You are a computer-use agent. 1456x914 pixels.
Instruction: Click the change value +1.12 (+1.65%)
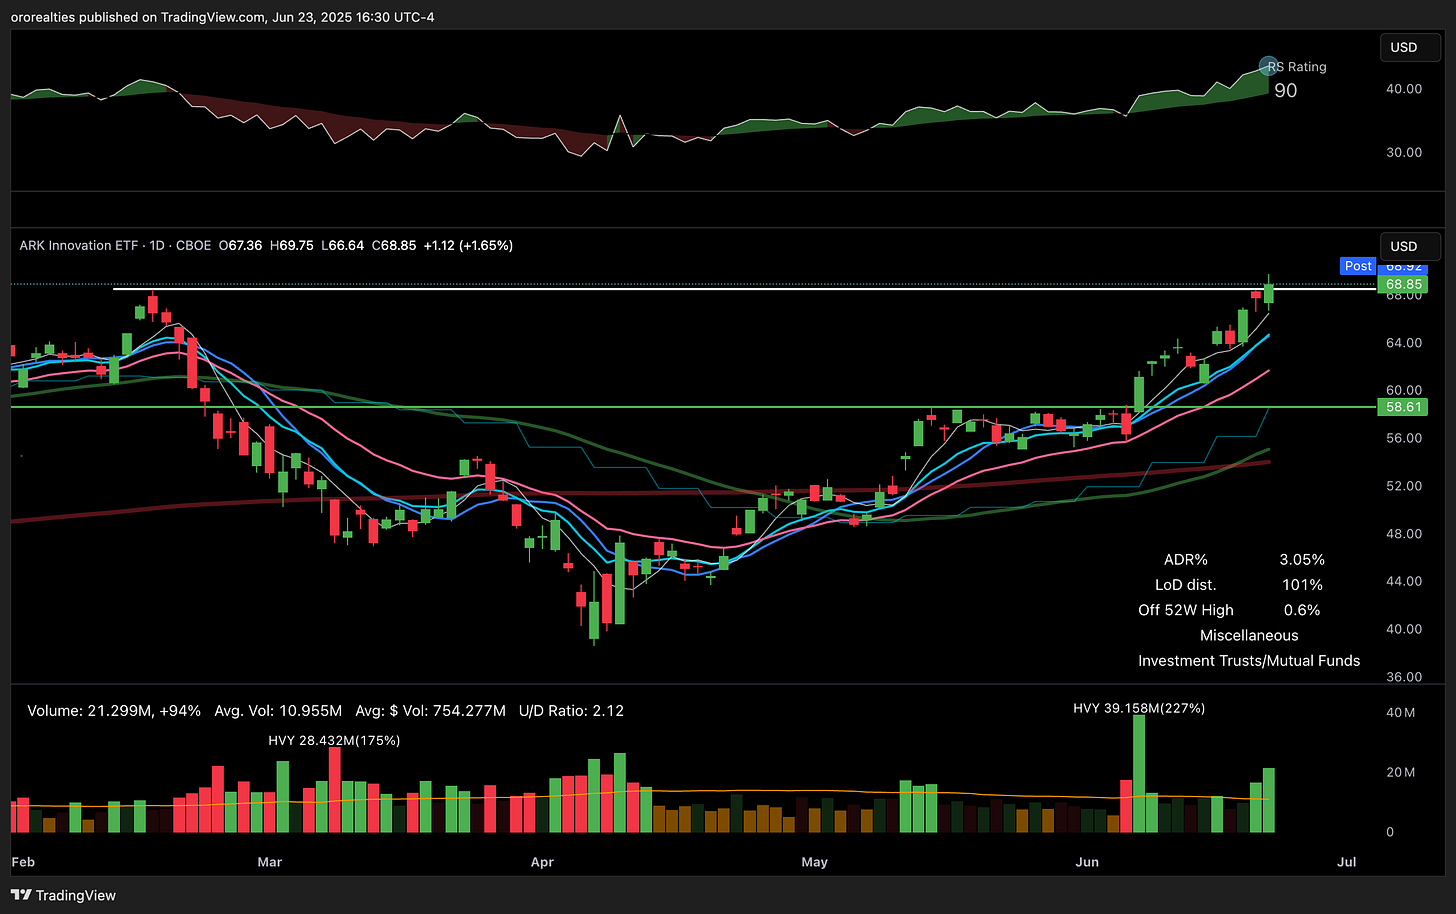[x=468, y=245]
